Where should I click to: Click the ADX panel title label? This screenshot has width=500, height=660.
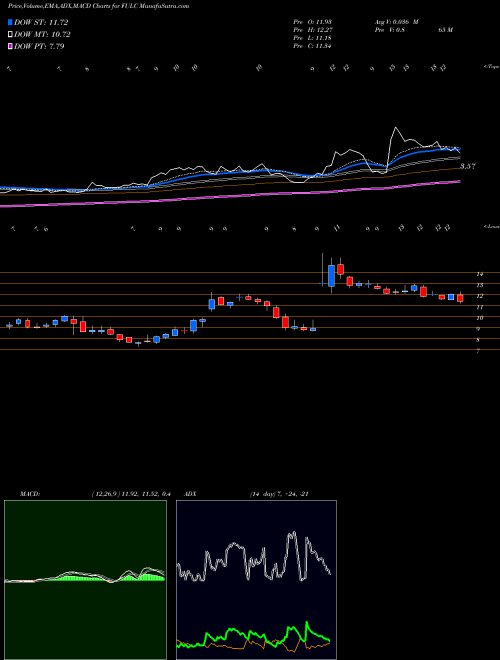point(191,494)
